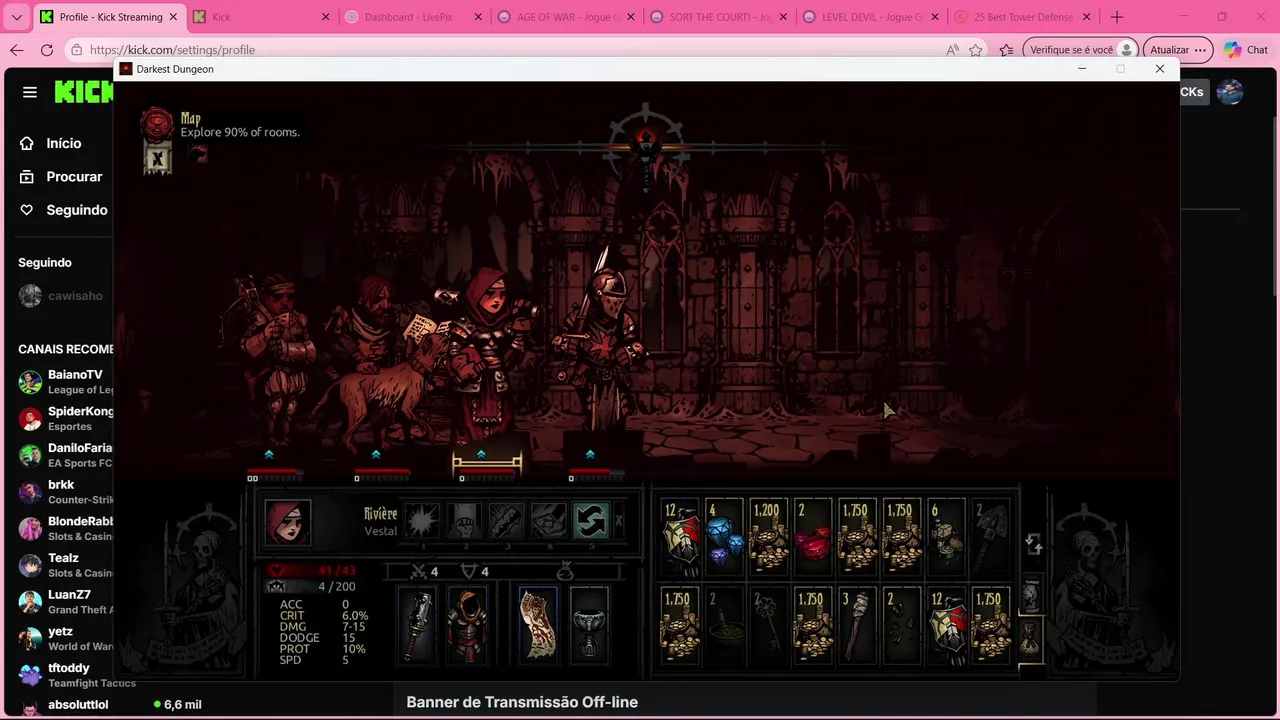1280x720 pixels.
Task: Select the third Vestal skill slot
Action: click(x=507, y=521)
